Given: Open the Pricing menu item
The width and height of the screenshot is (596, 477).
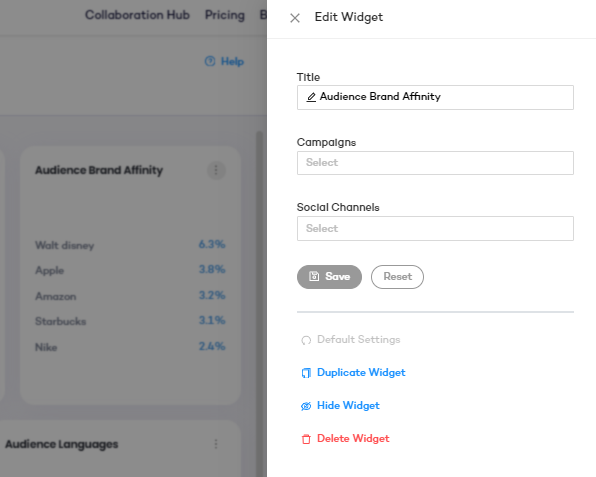Looking at the screenshot, I should 225,15.
